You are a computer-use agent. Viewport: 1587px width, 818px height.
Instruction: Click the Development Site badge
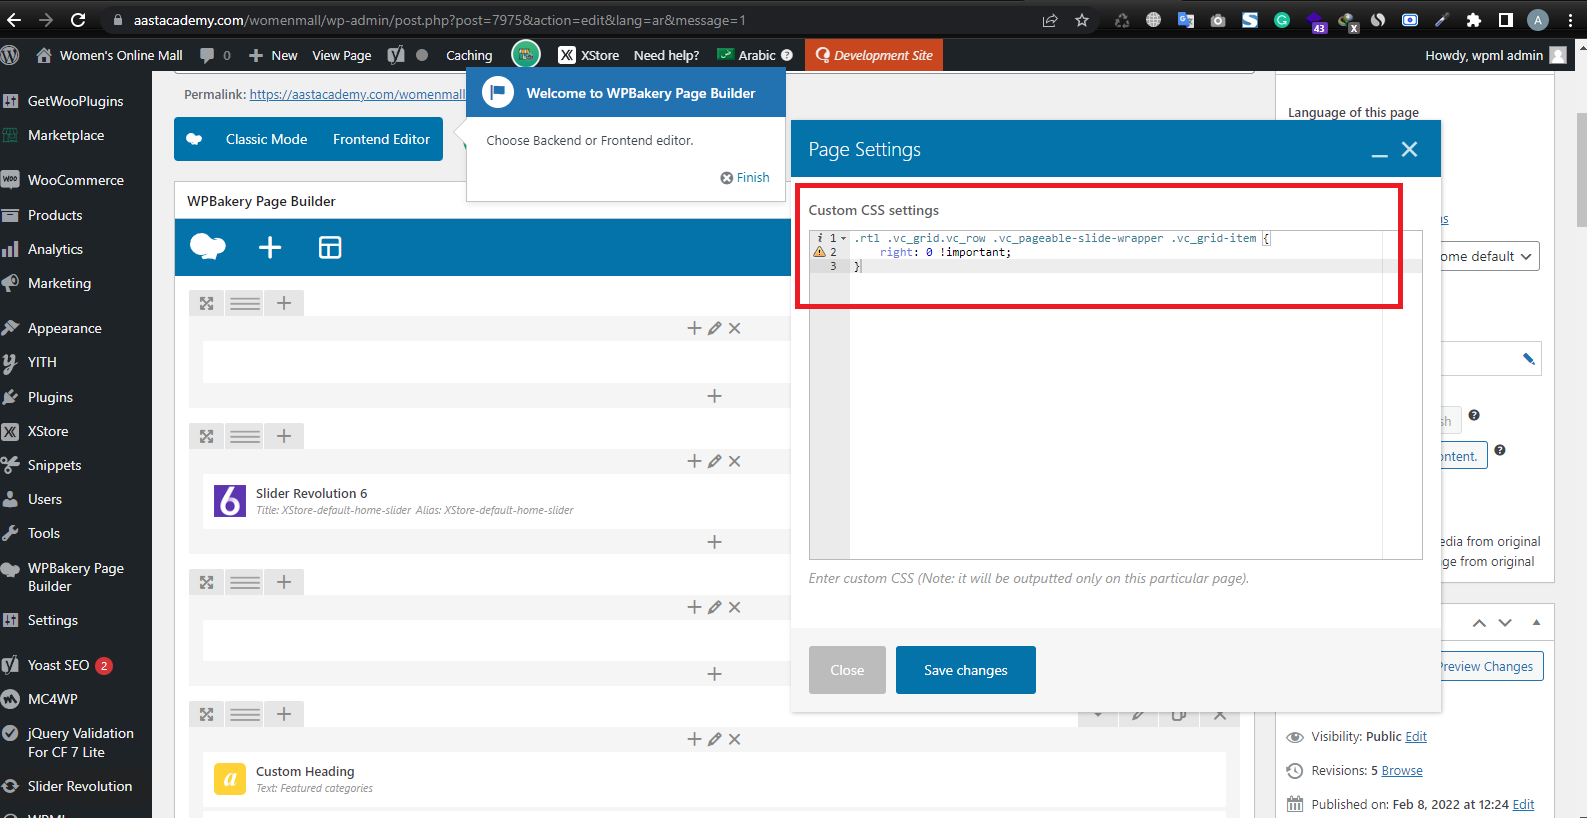[x=874, y=55]
